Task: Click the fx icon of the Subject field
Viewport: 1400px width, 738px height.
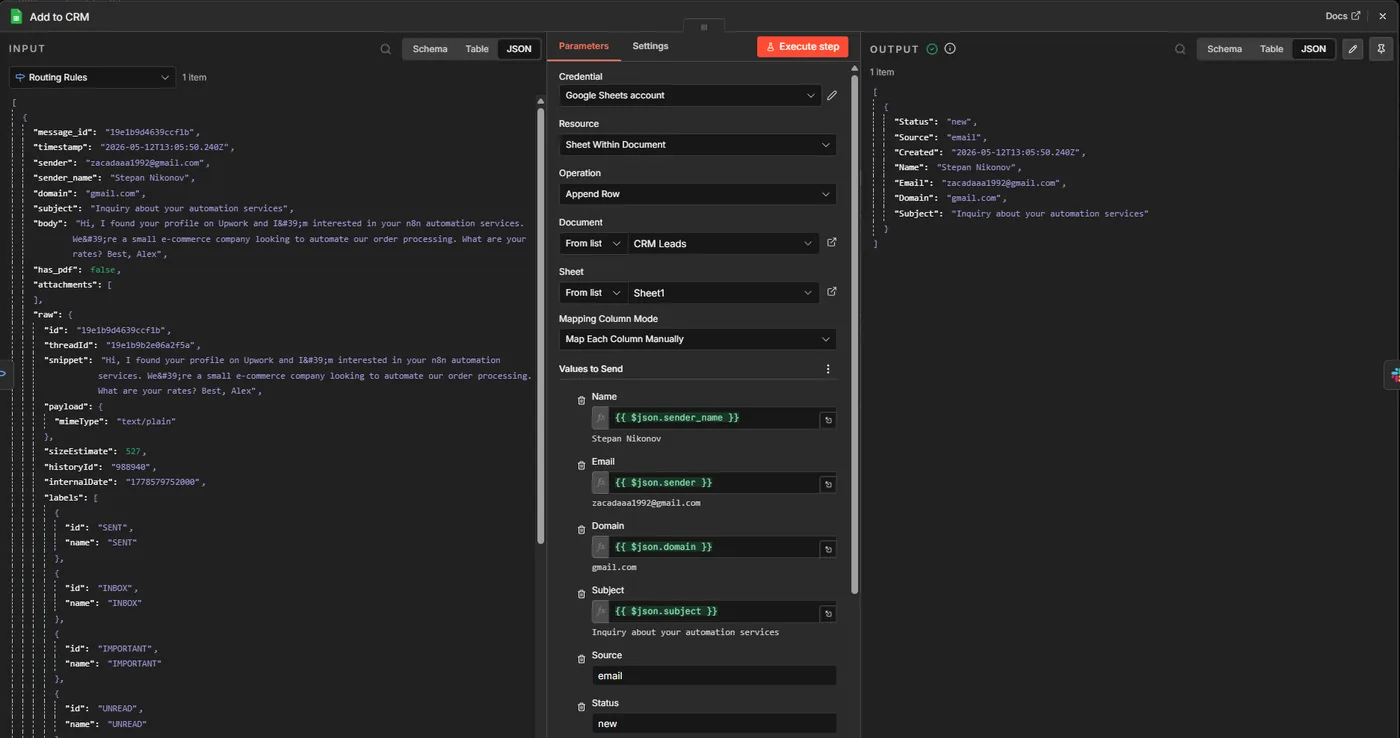Action: [x=600, y=611]
